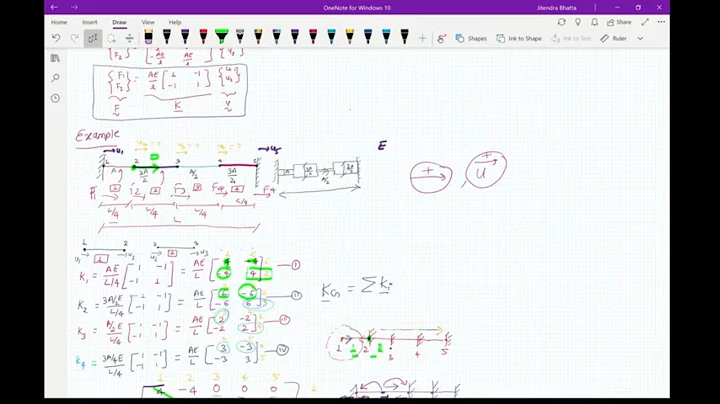Toggle Draw with Touch
Screen dimensions: 720x404
point(441,39)
